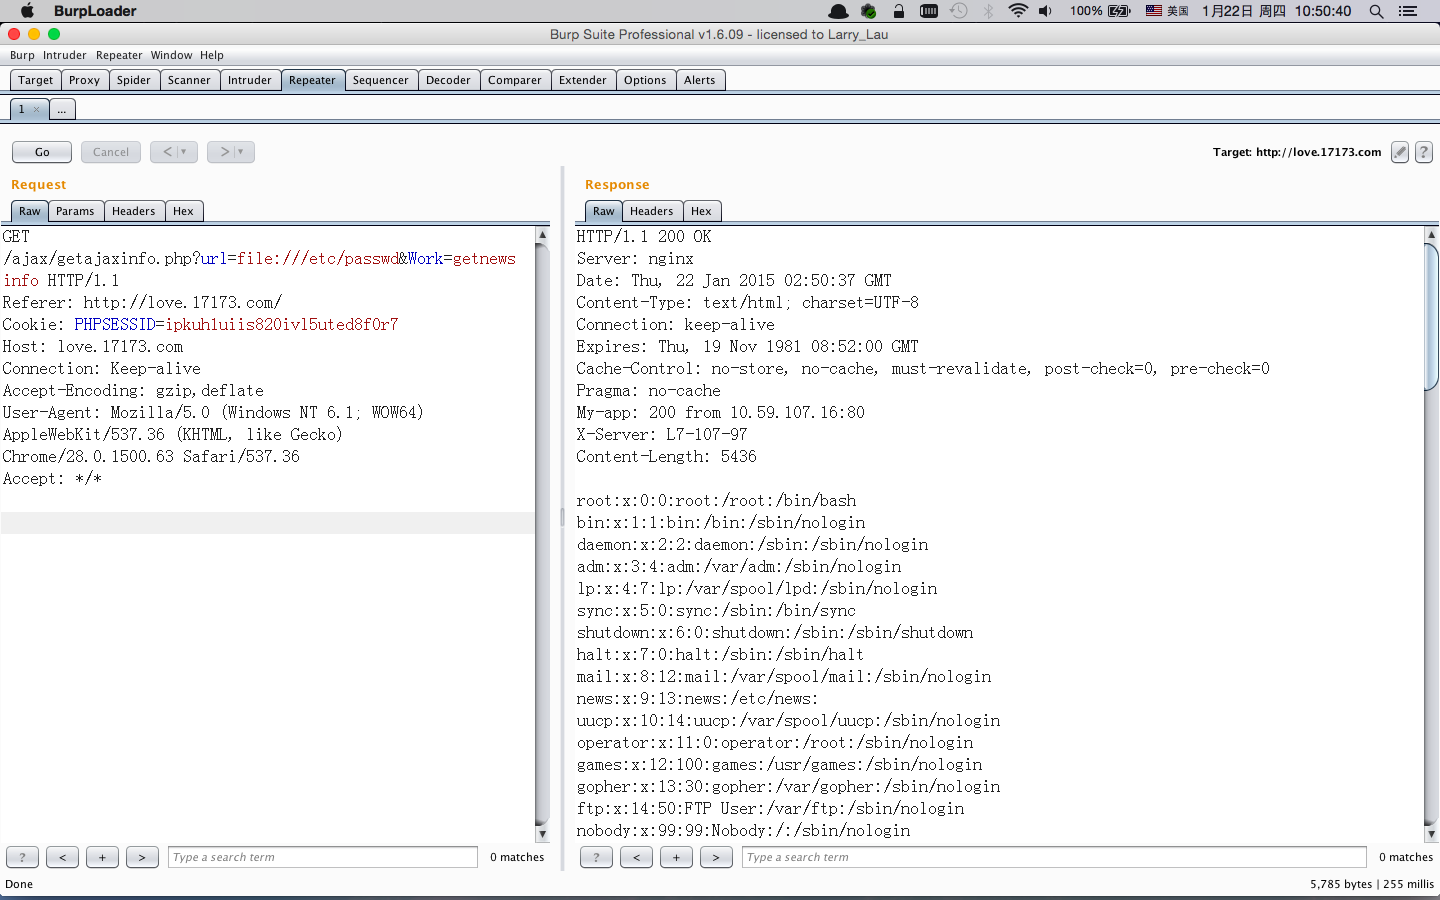1440x900 pixels.
Task: Add a new Repeater tab with the ellipsis tab
Action: pos(61,109)
